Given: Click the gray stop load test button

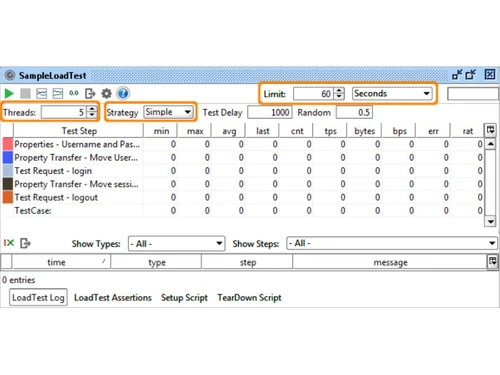Looking at the screenshot, I should tap(25, 94).
